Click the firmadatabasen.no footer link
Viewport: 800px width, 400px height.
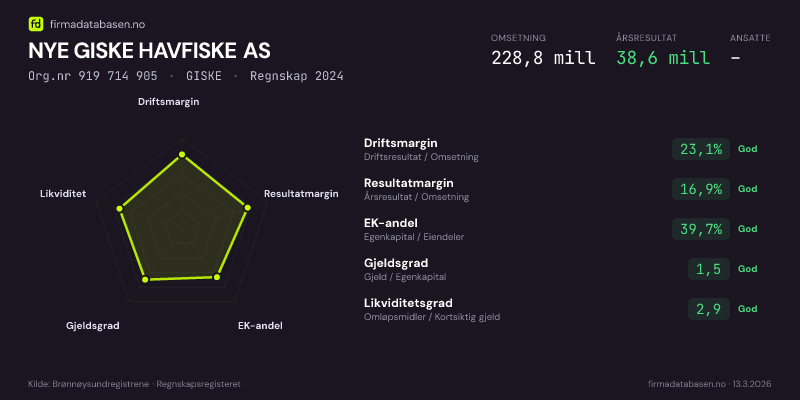coord(687,383)
